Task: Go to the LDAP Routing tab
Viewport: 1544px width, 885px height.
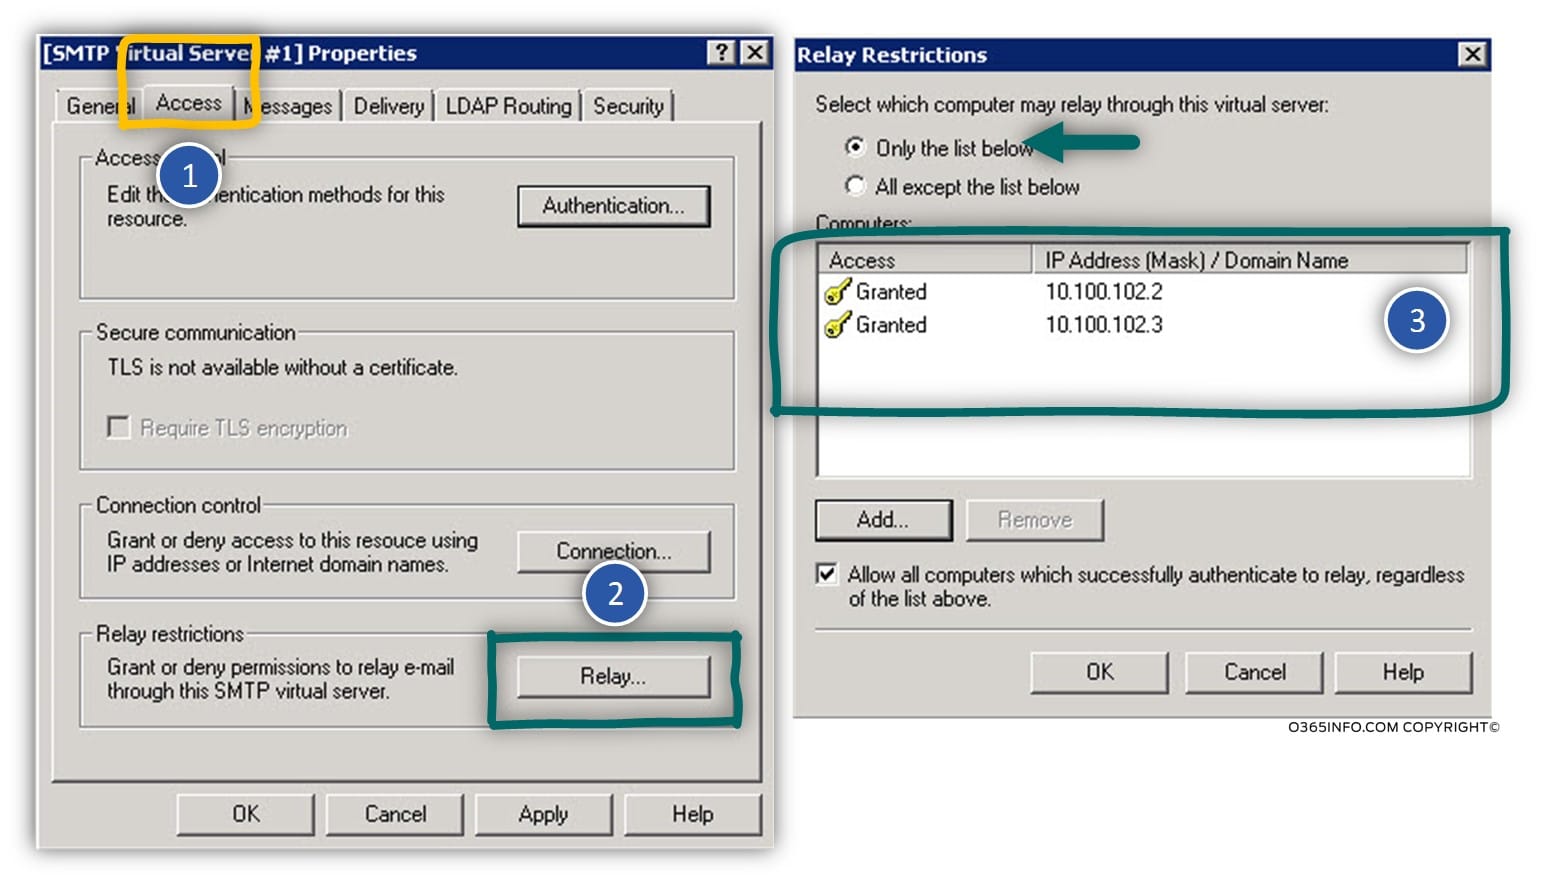Action: click(x=508, y=106)
